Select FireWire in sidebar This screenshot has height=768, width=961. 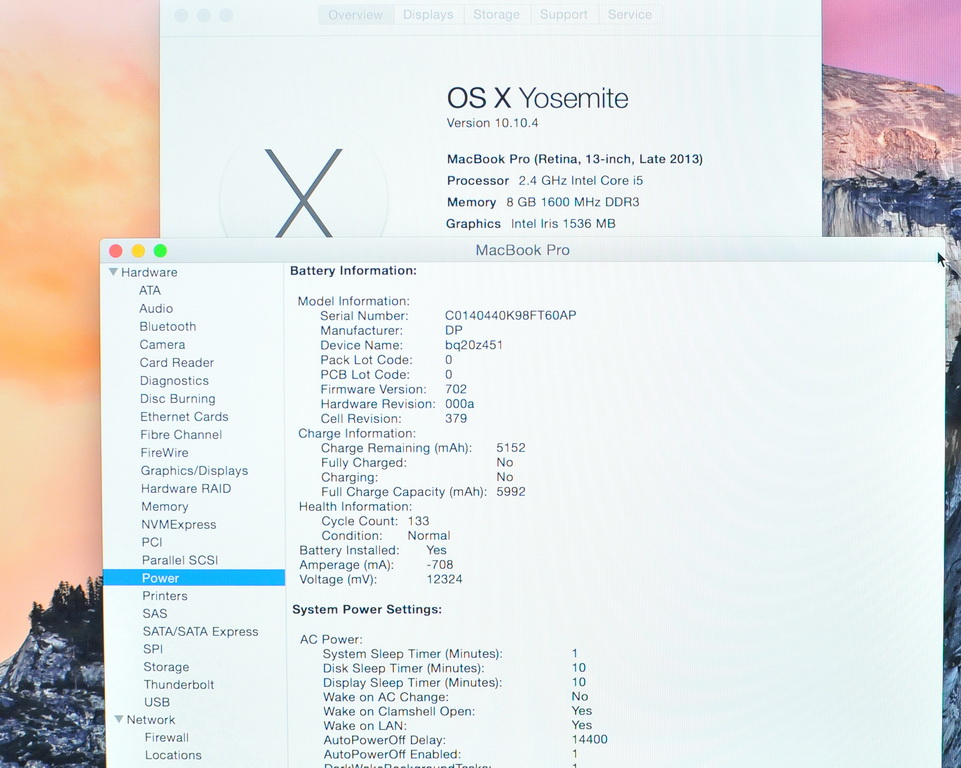pyautogui.click(x=164, y=452)
